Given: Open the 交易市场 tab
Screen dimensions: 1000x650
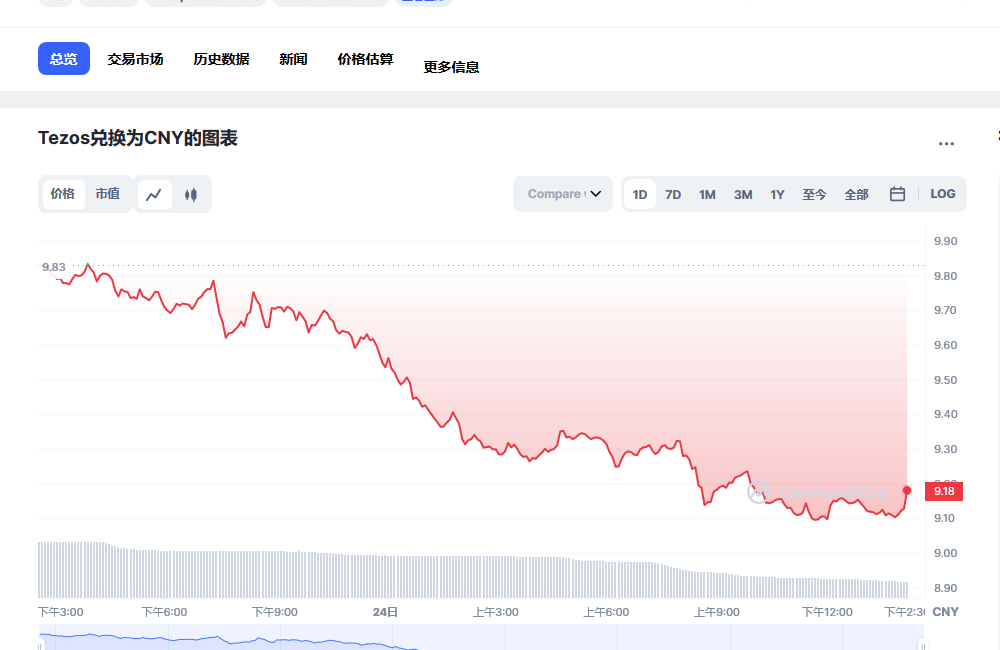Looking at the screenshot, I should (135, 59).
